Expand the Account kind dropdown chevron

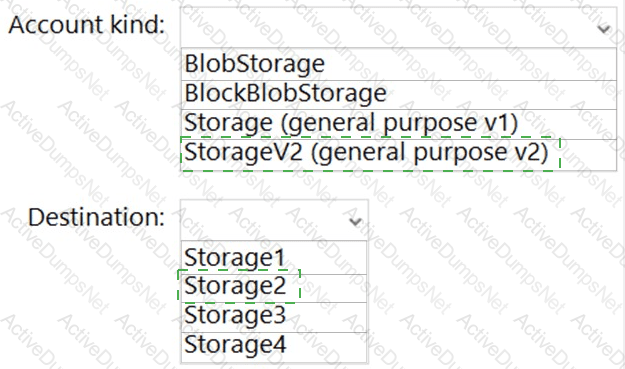click(x=604, y=29)
